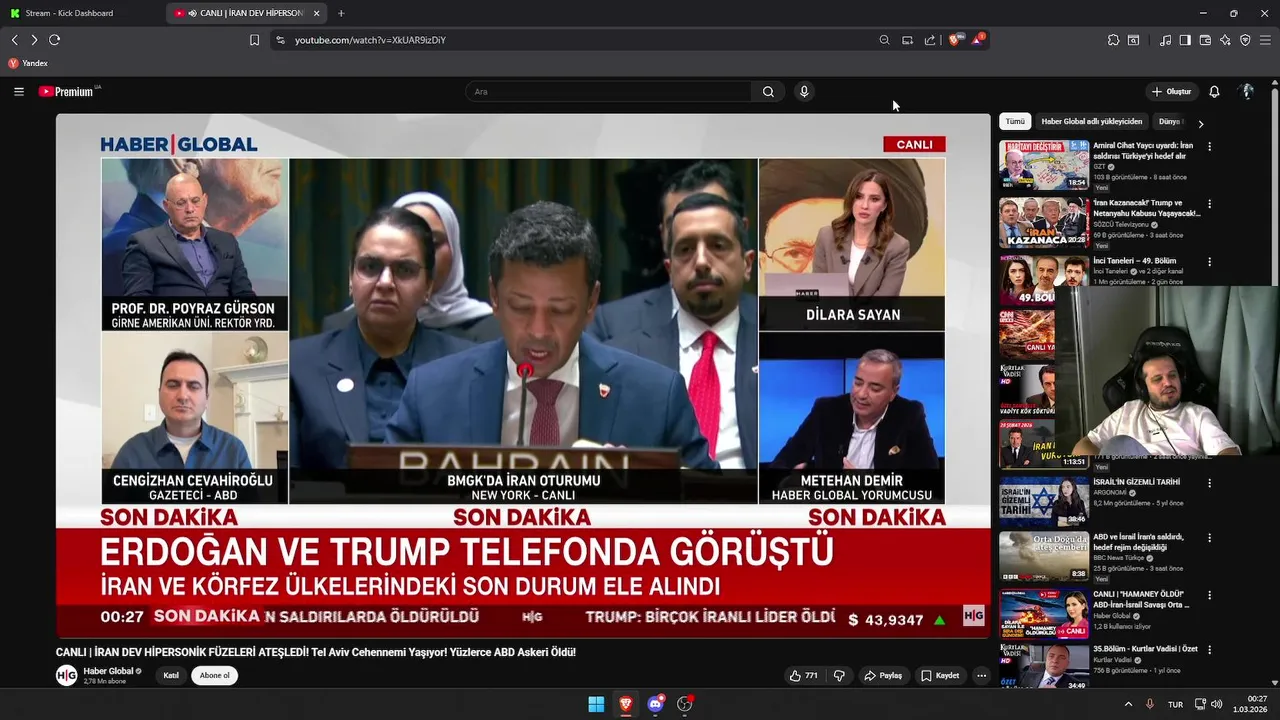Open the Windows Start menu

[596, 704]
